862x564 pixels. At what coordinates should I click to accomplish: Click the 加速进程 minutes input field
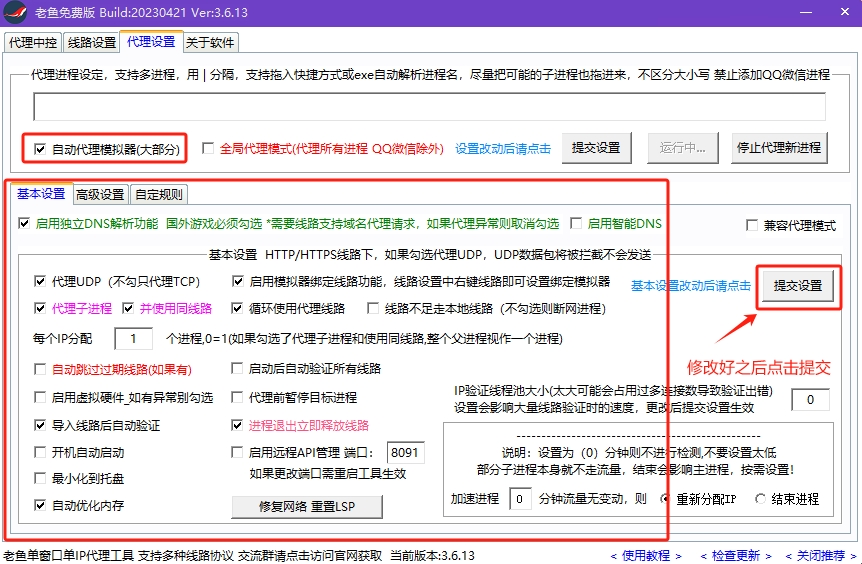click(x=520, y=499)
